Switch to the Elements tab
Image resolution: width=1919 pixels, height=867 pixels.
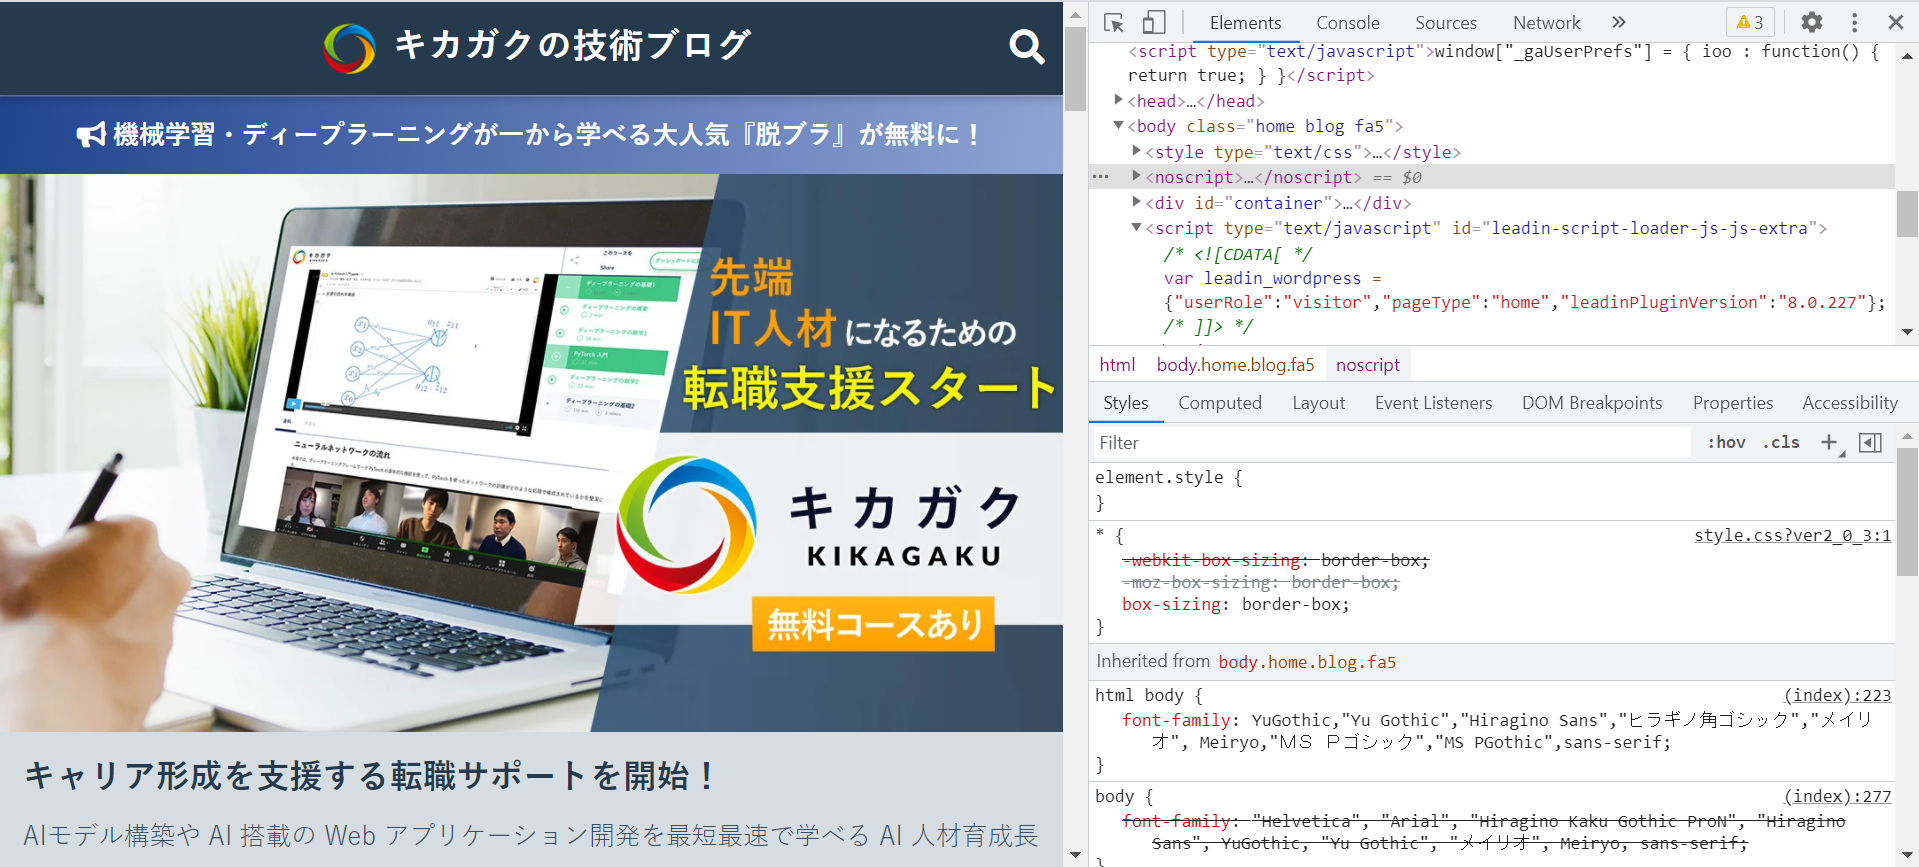pyautogui.click(x=1245, y=22)
